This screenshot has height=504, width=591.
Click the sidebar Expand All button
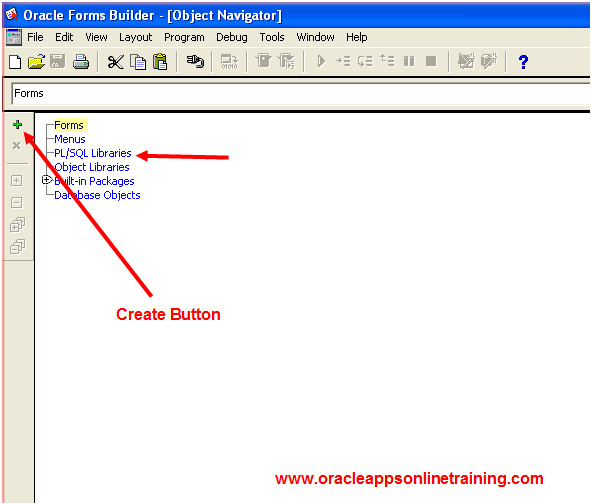tap(17, 225)
